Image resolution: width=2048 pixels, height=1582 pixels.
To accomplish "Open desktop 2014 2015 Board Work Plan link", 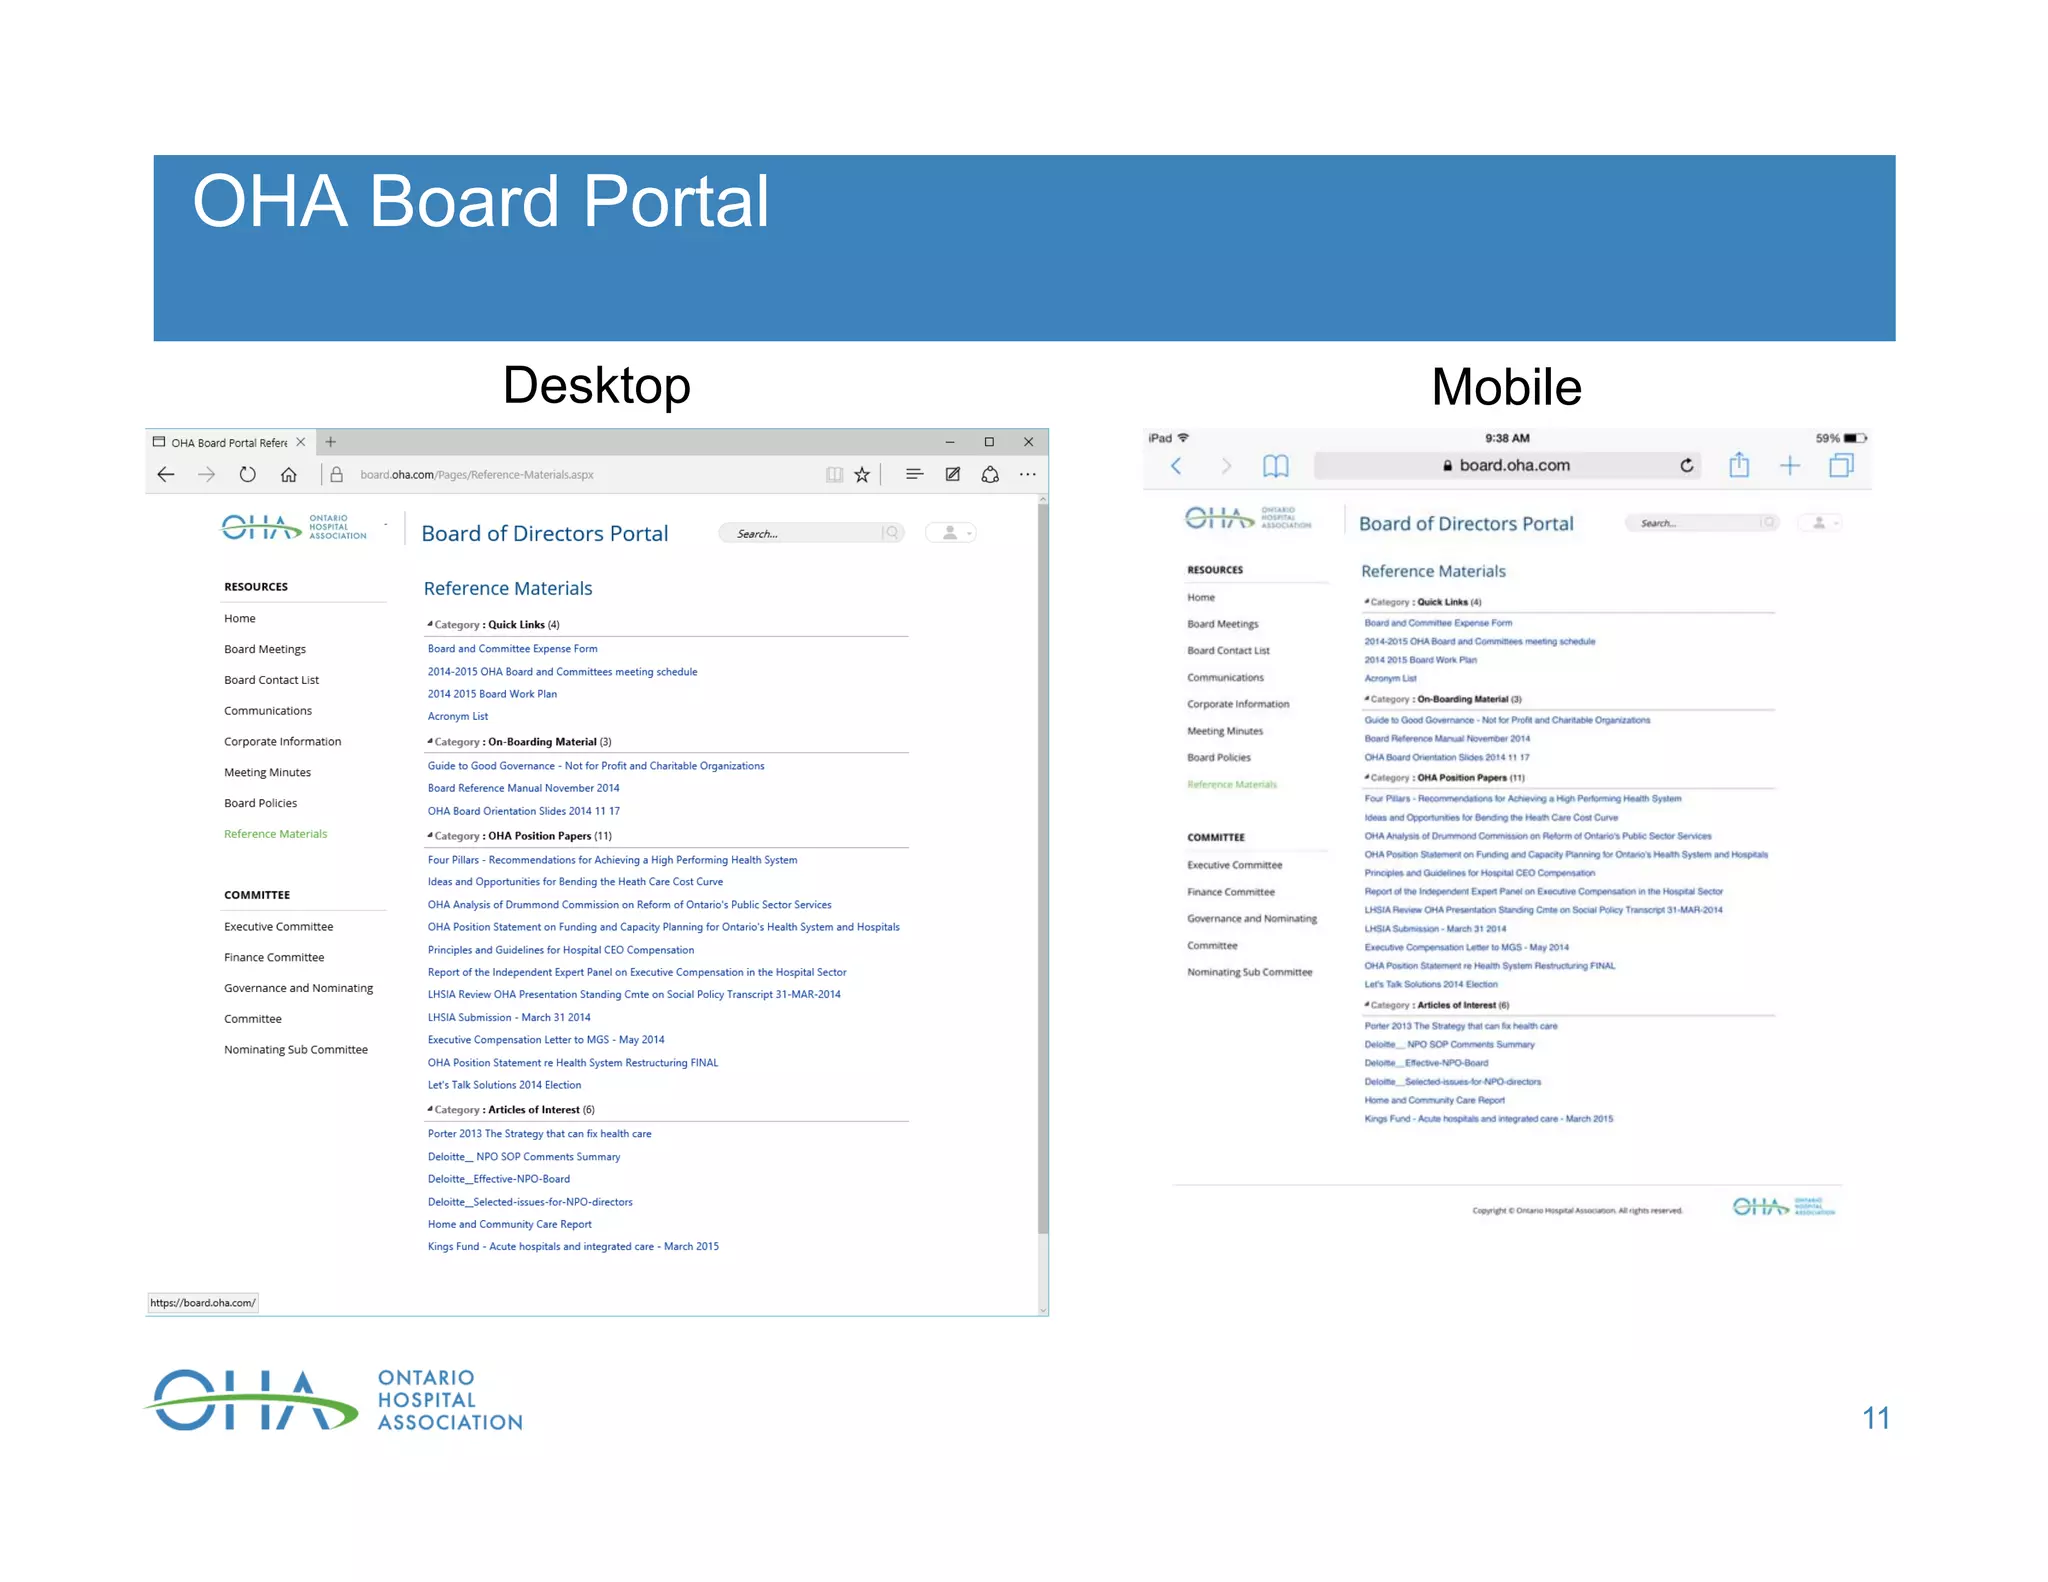I will pos(492,694).
